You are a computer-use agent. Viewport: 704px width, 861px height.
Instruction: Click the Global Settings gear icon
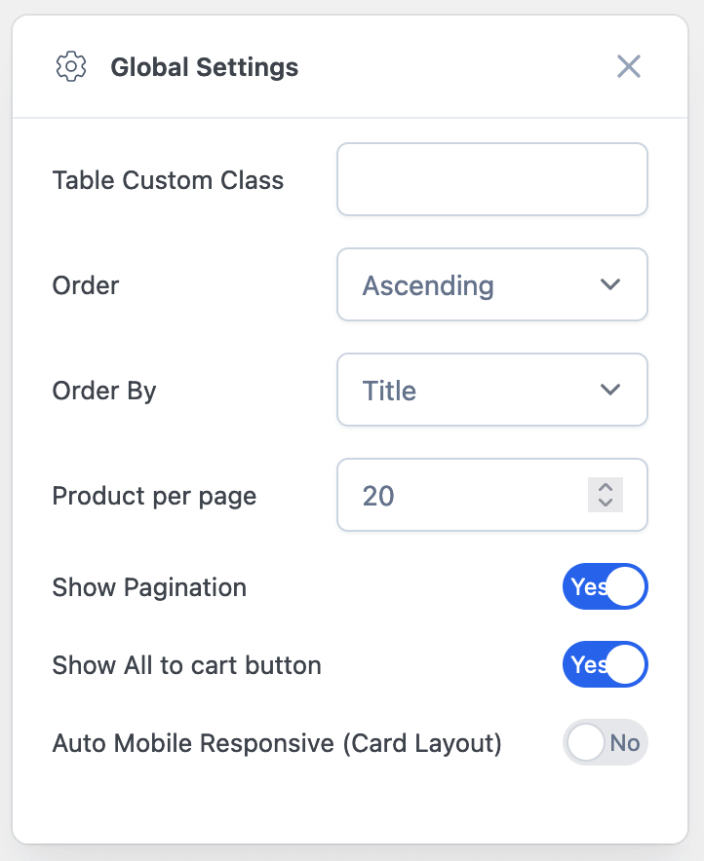tap(71, 67)
